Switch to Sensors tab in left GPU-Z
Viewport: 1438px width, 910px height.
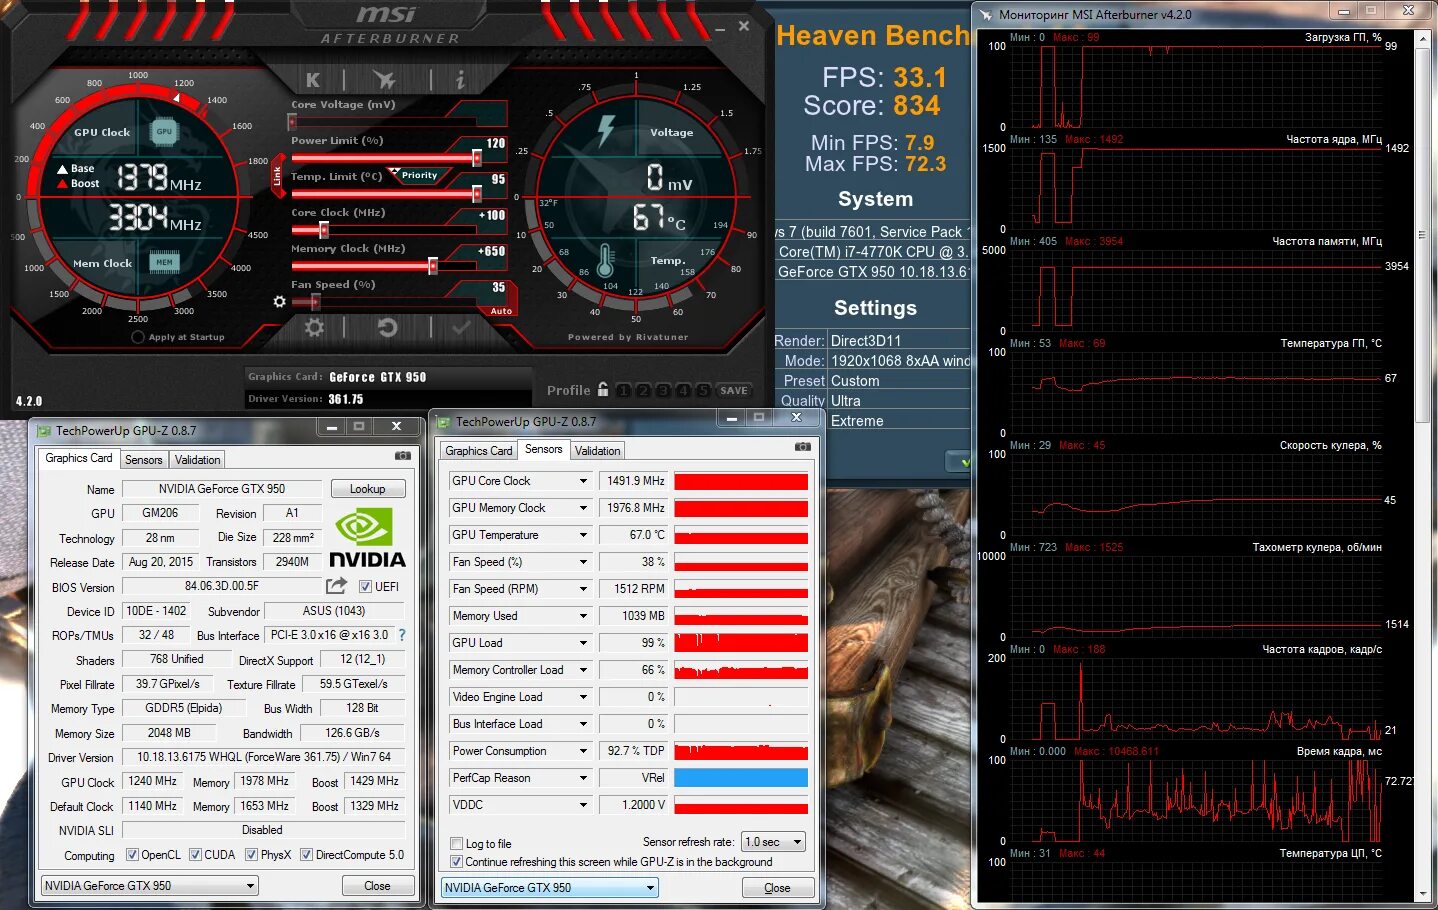(143, 460)
